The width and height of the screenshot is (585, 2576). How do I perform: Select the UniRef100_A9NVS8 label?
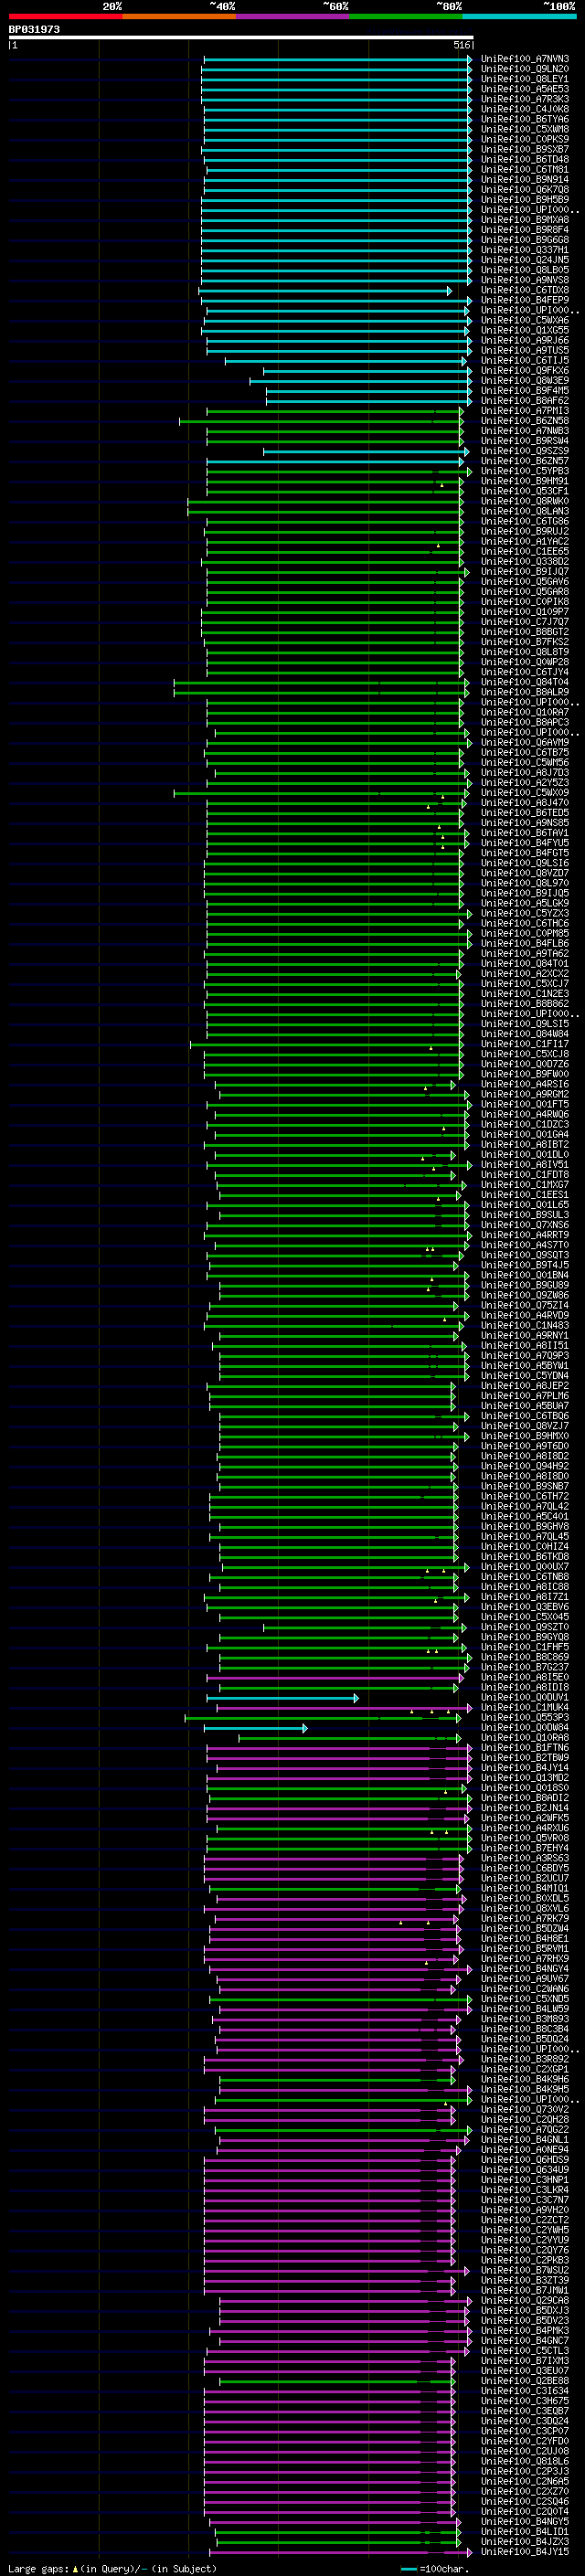525,280
